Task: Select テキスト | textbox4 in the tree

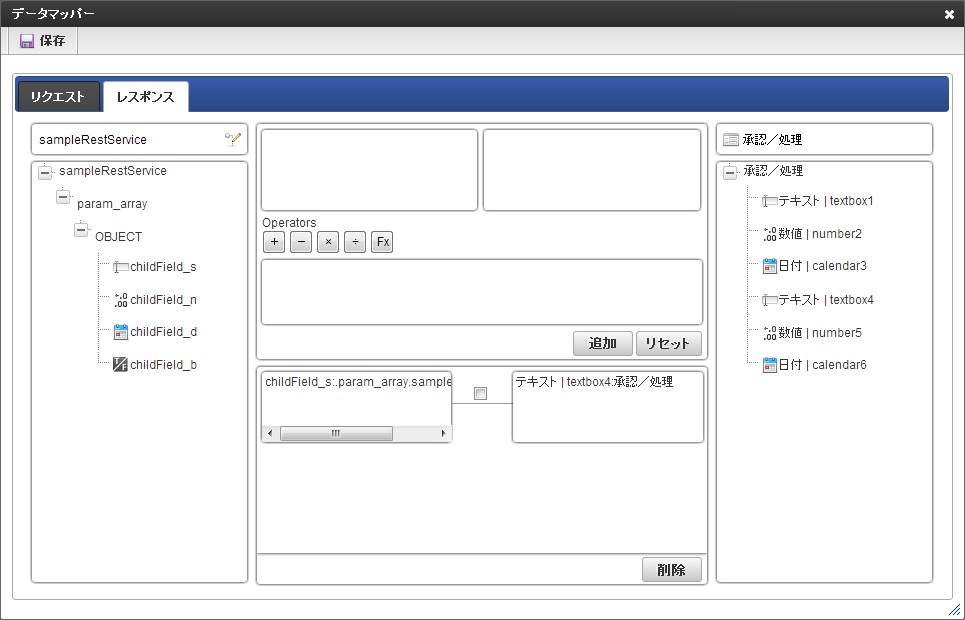Action: point(826,300)
